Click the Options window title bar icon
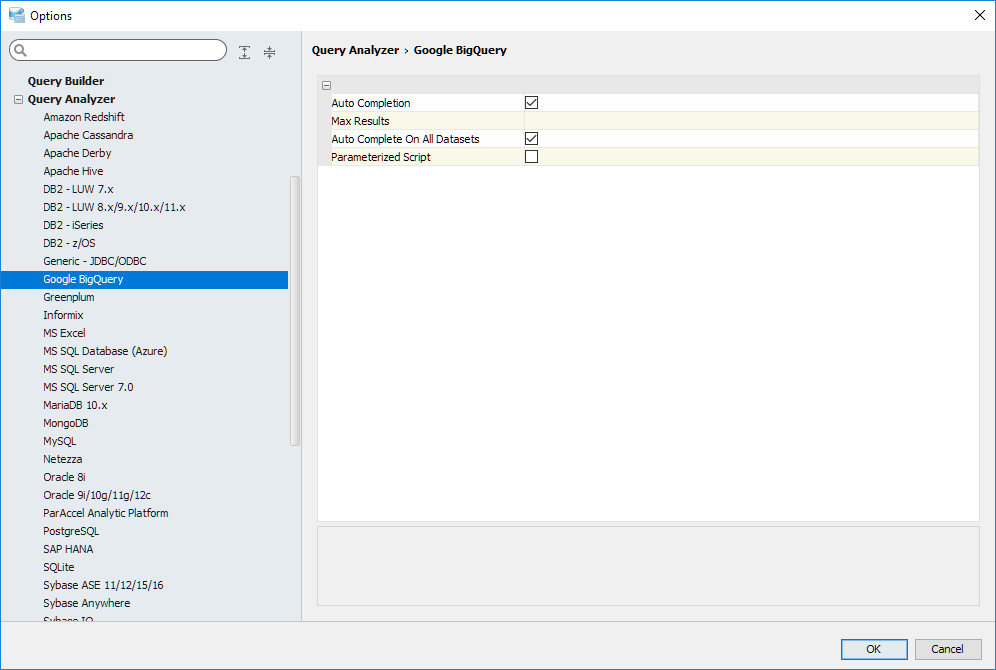The height and width of the screenshot is (670, 996). coord(16,15)
